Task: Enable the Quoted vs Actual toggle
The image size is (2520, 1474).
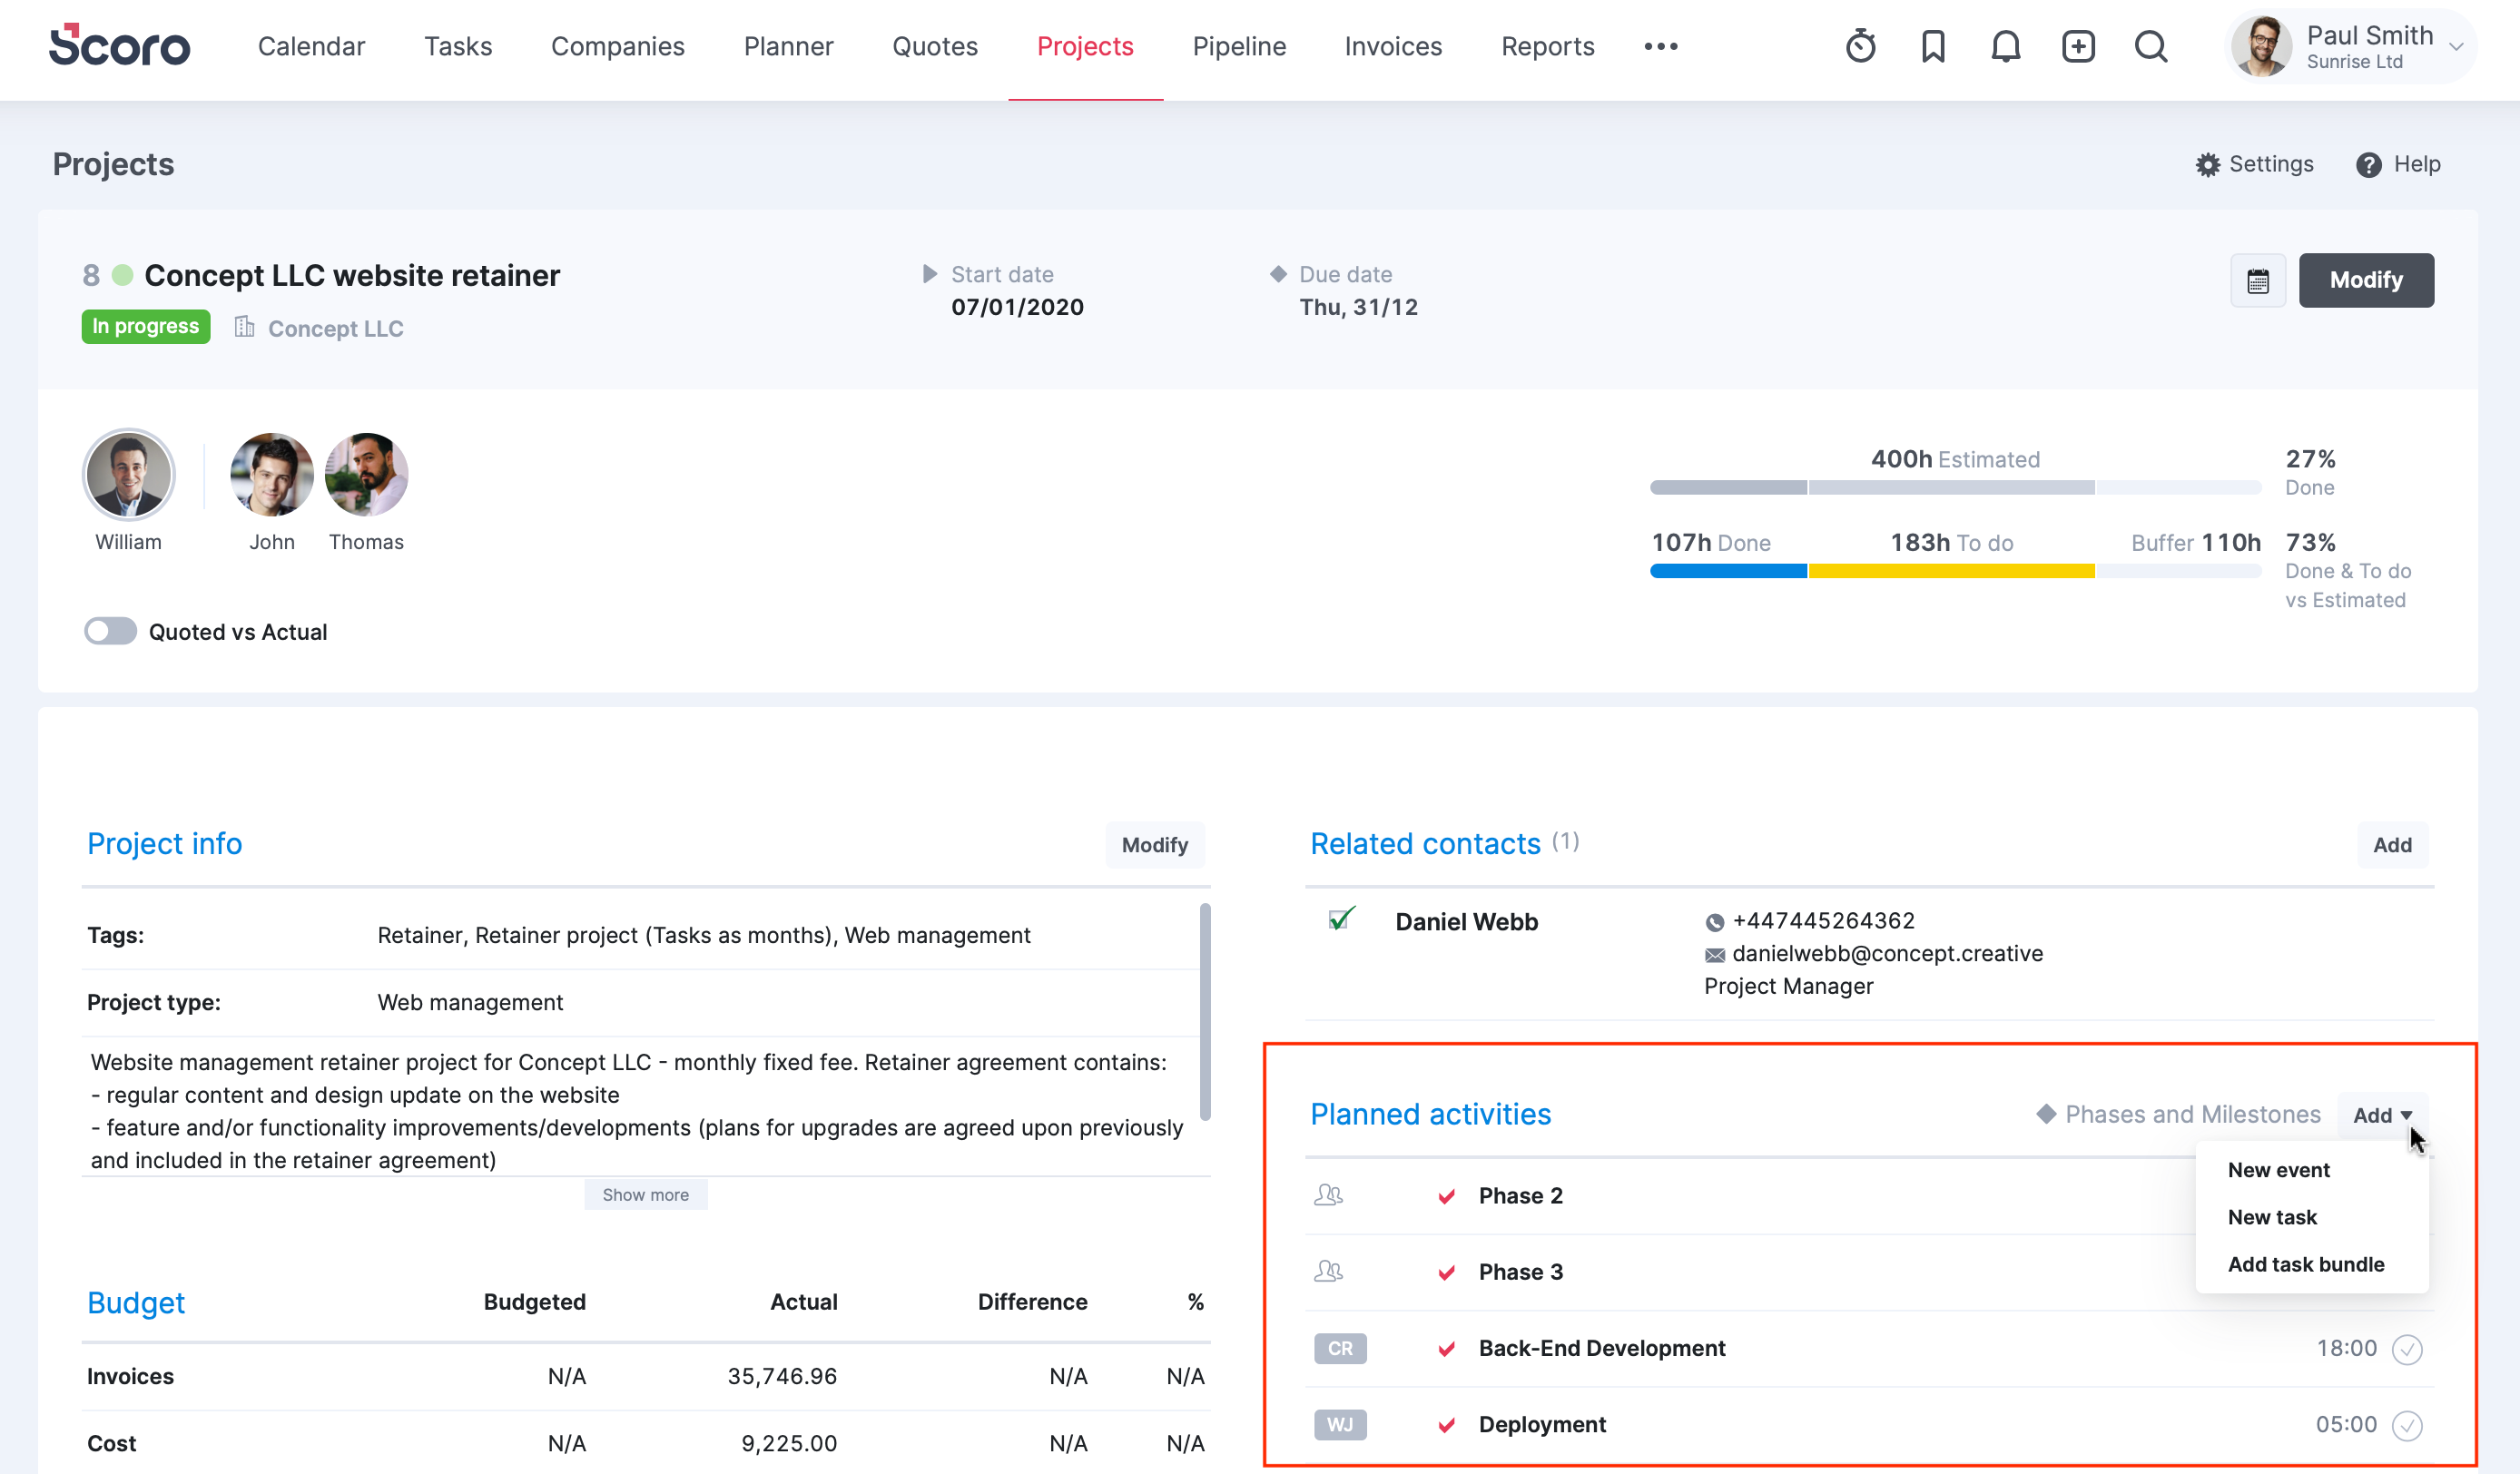Action: (x=109, y=631)
